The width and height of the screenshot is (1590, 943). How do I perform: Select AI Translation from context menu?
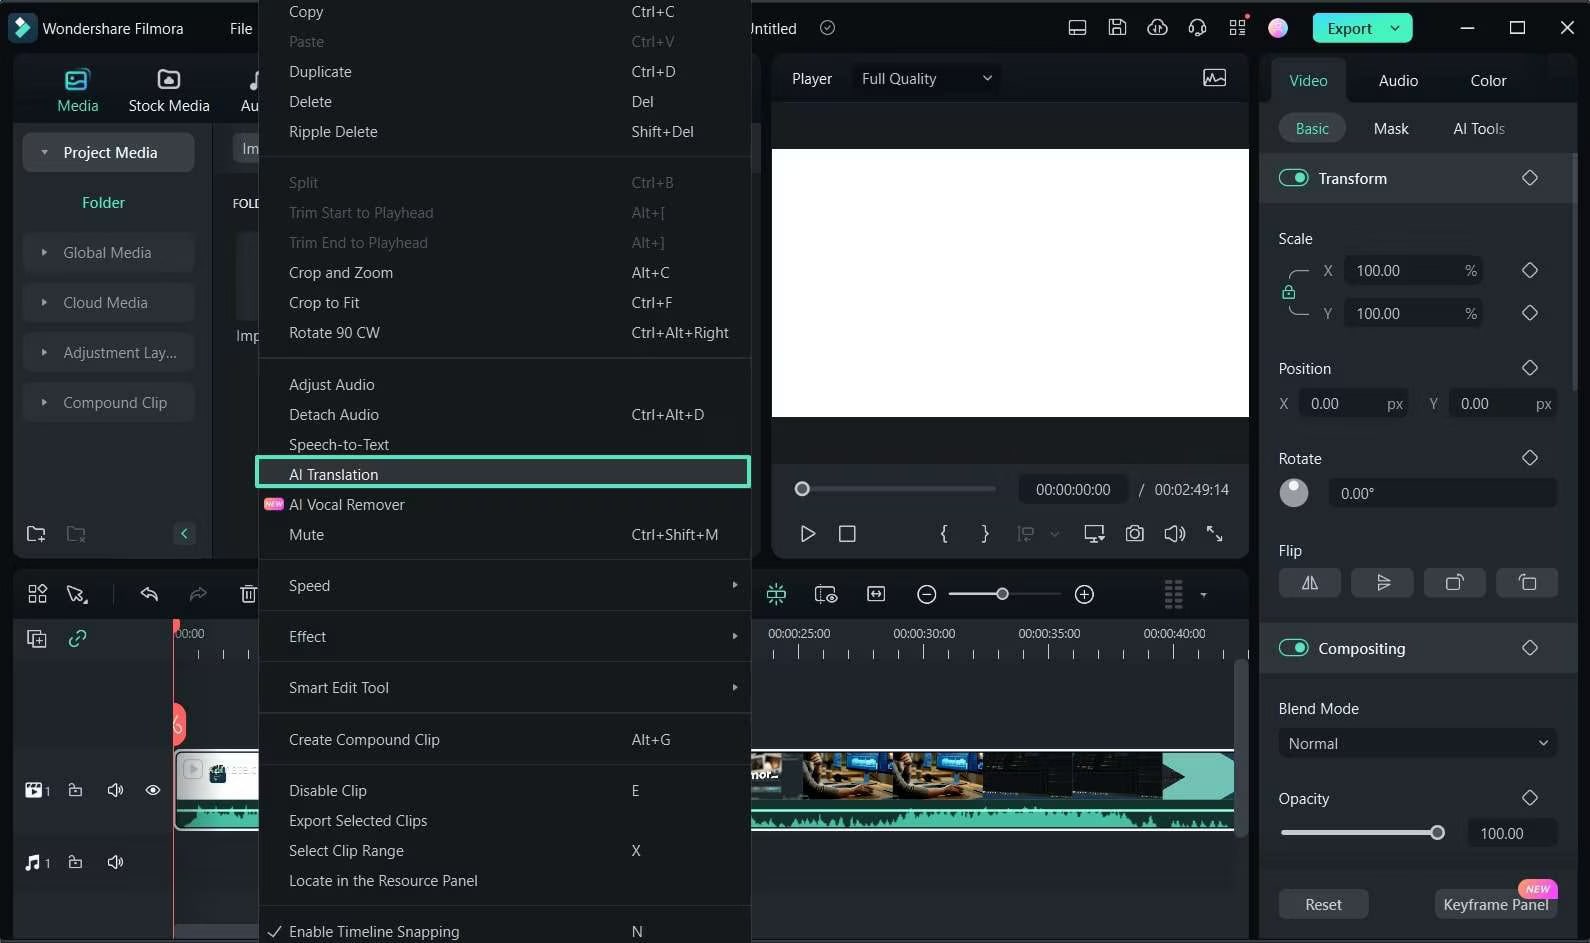(x=503, y=473)
